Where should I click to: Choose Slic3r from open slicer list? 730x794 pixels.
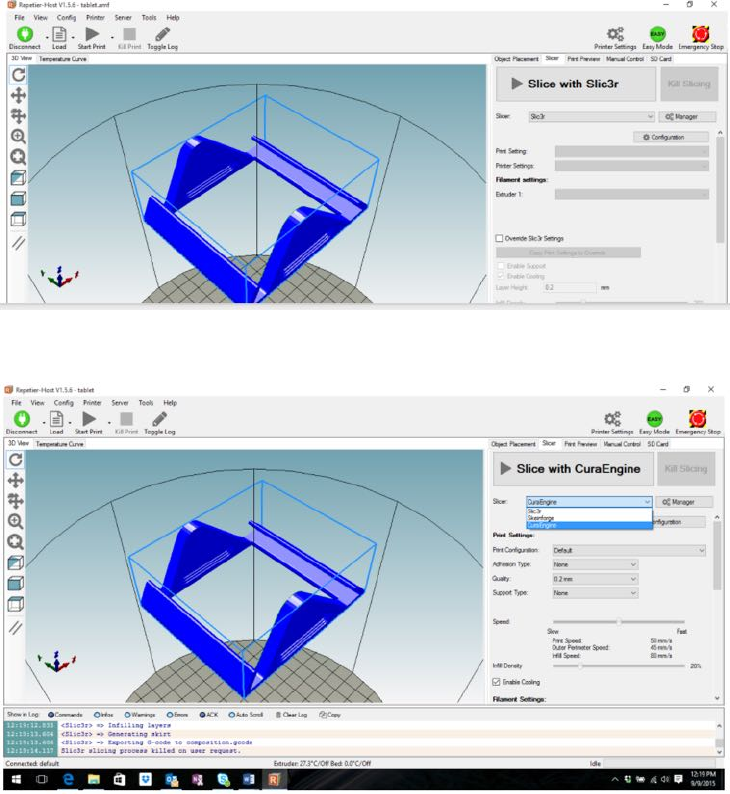pyautogui.click(x=589, y=511)
